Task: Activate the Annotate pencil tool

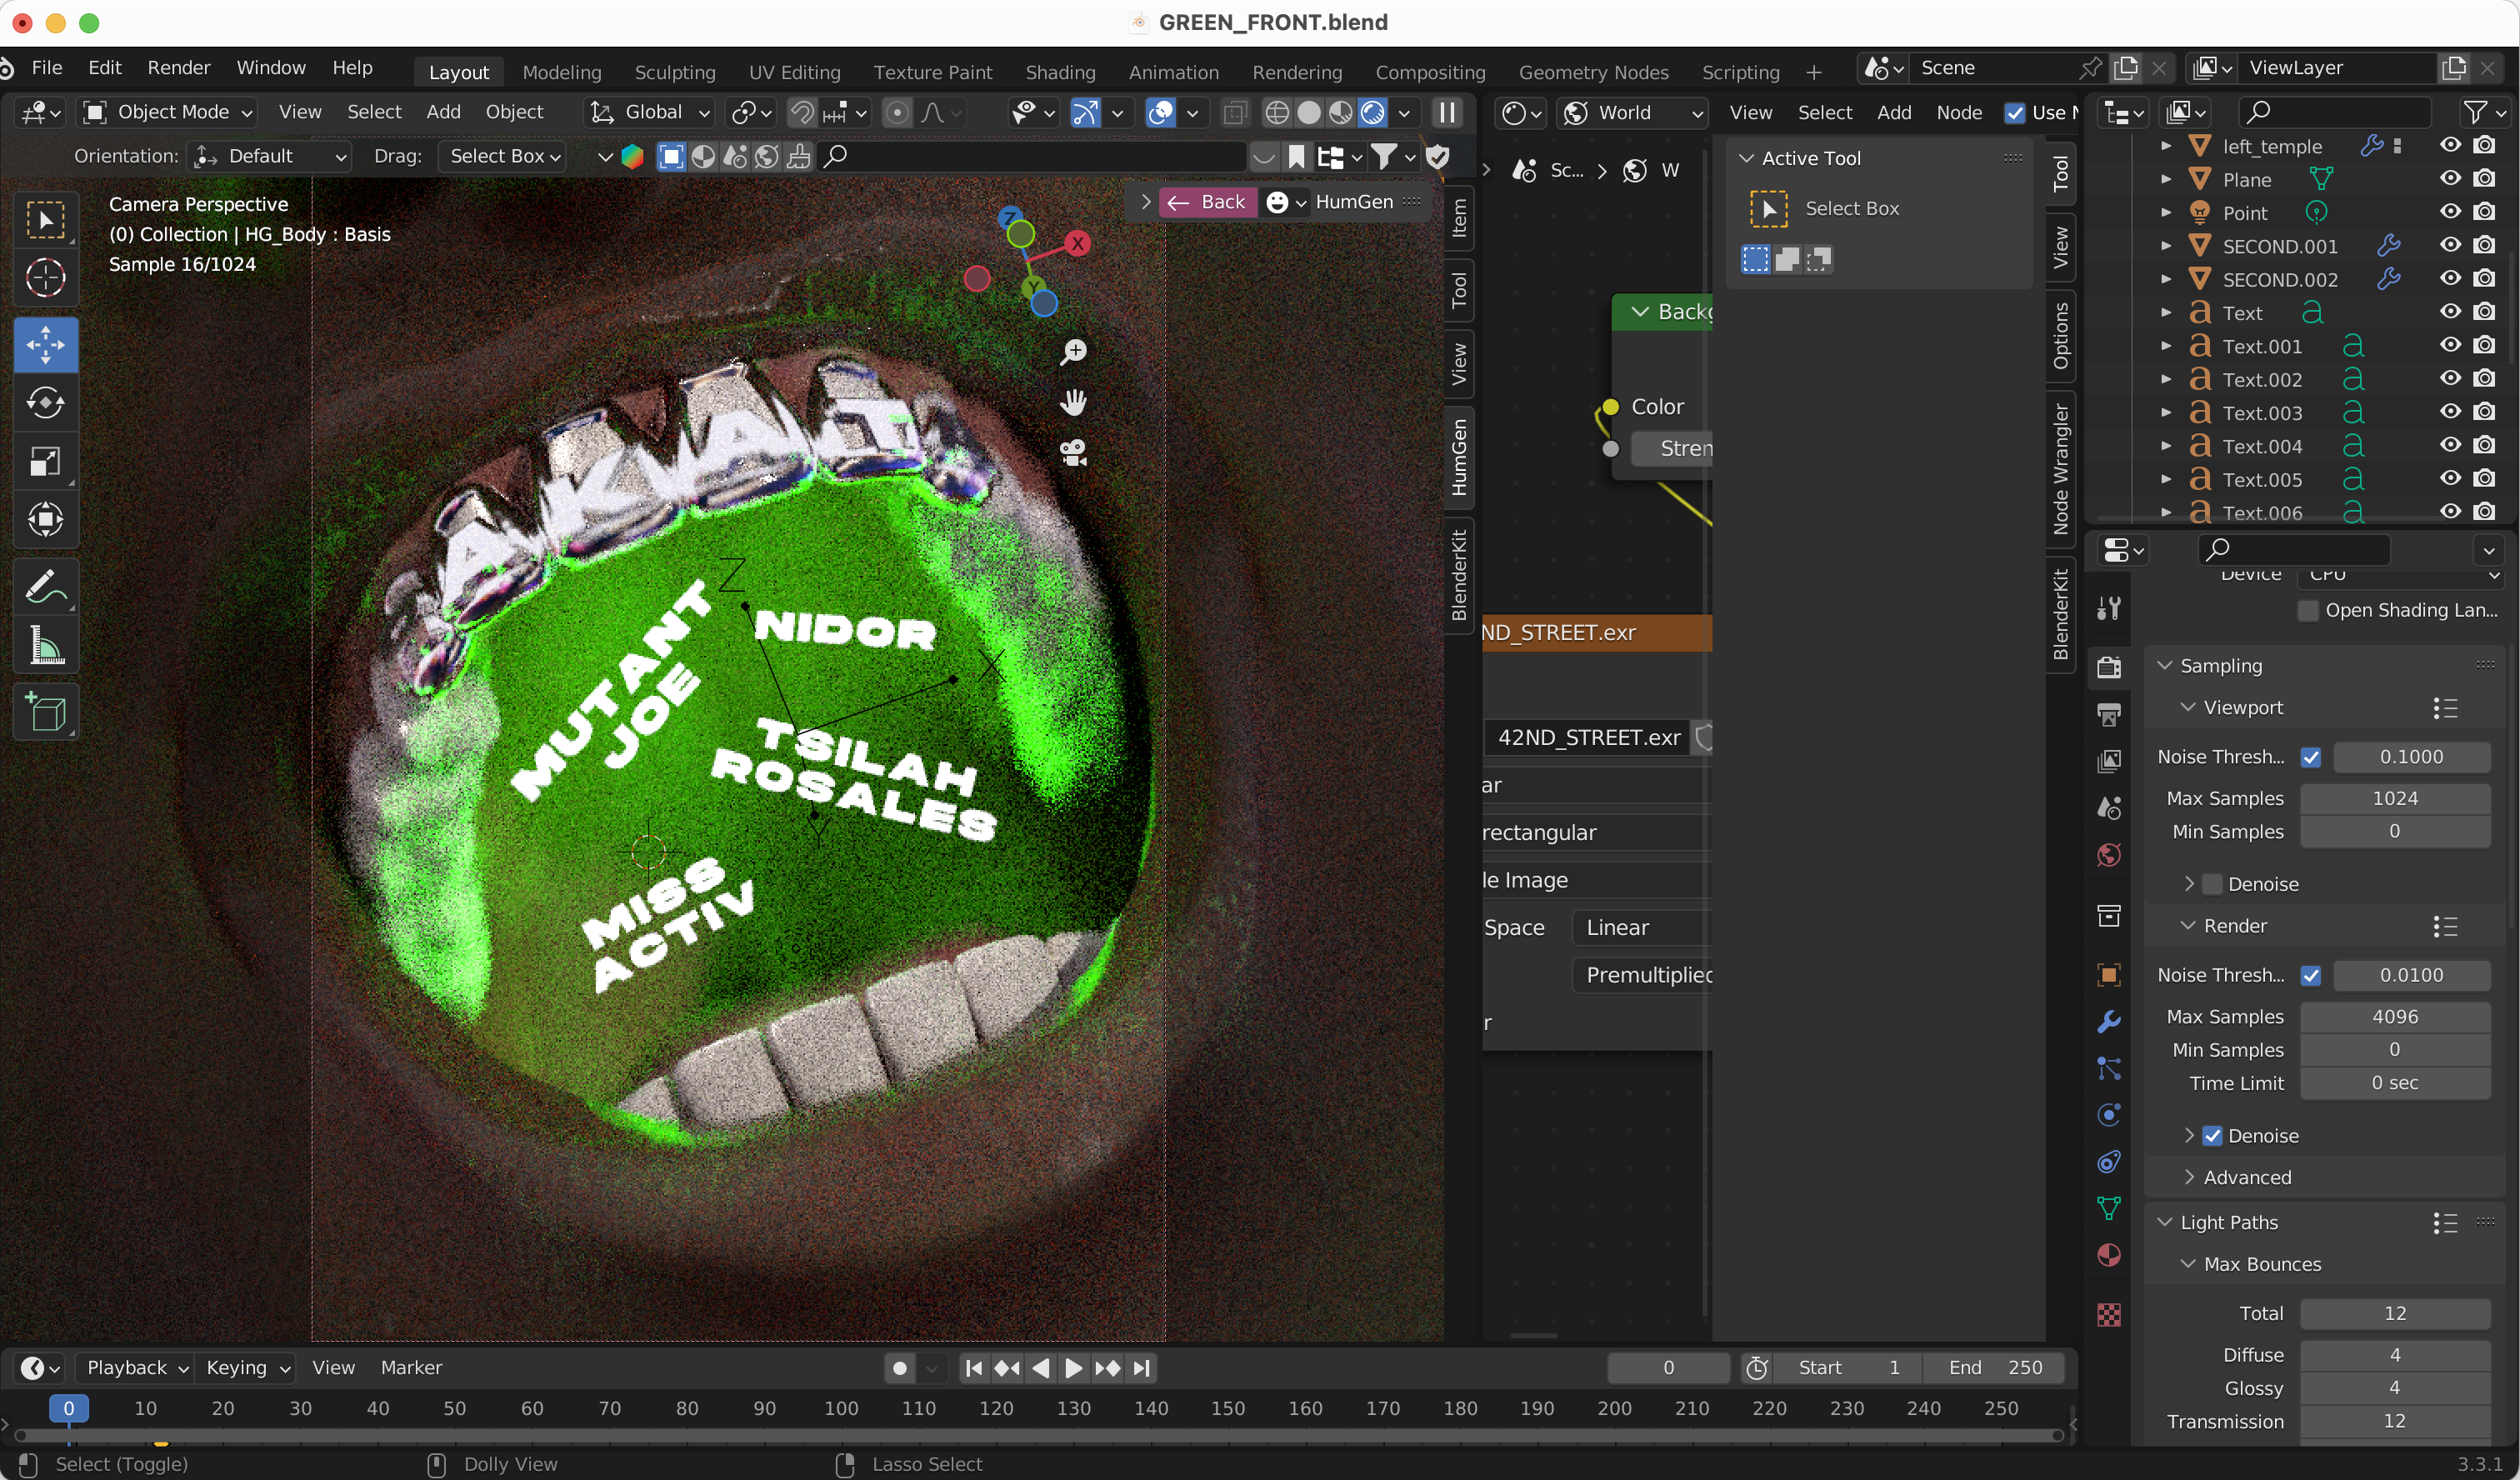Action: 45,586
